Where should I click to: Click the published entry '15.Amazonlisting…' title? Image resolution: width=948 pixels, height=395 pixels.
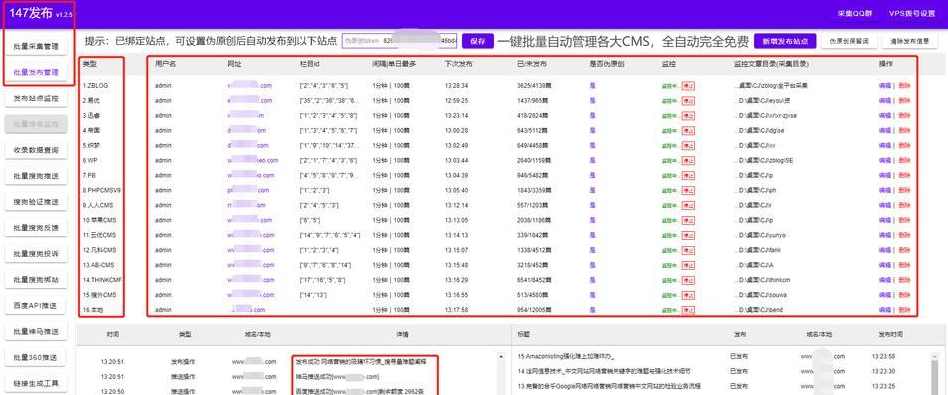pyautogui.click(x=566, y=356)
